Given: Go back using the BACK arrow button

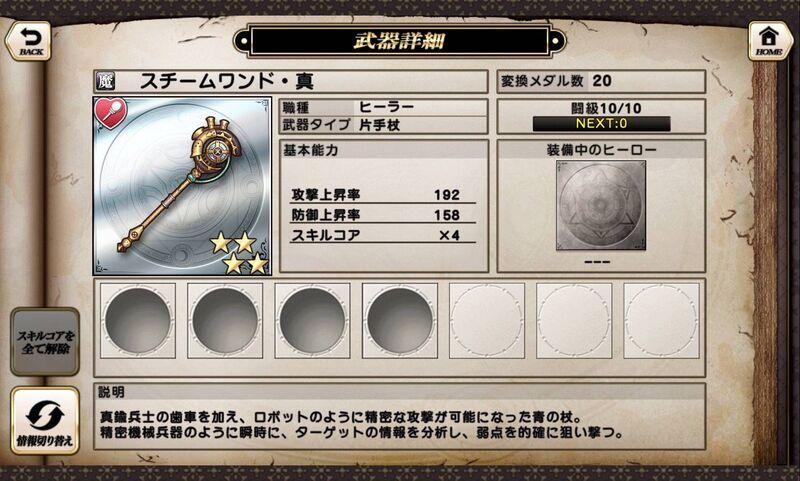Looking at the screenshot, I should [29, 41].
